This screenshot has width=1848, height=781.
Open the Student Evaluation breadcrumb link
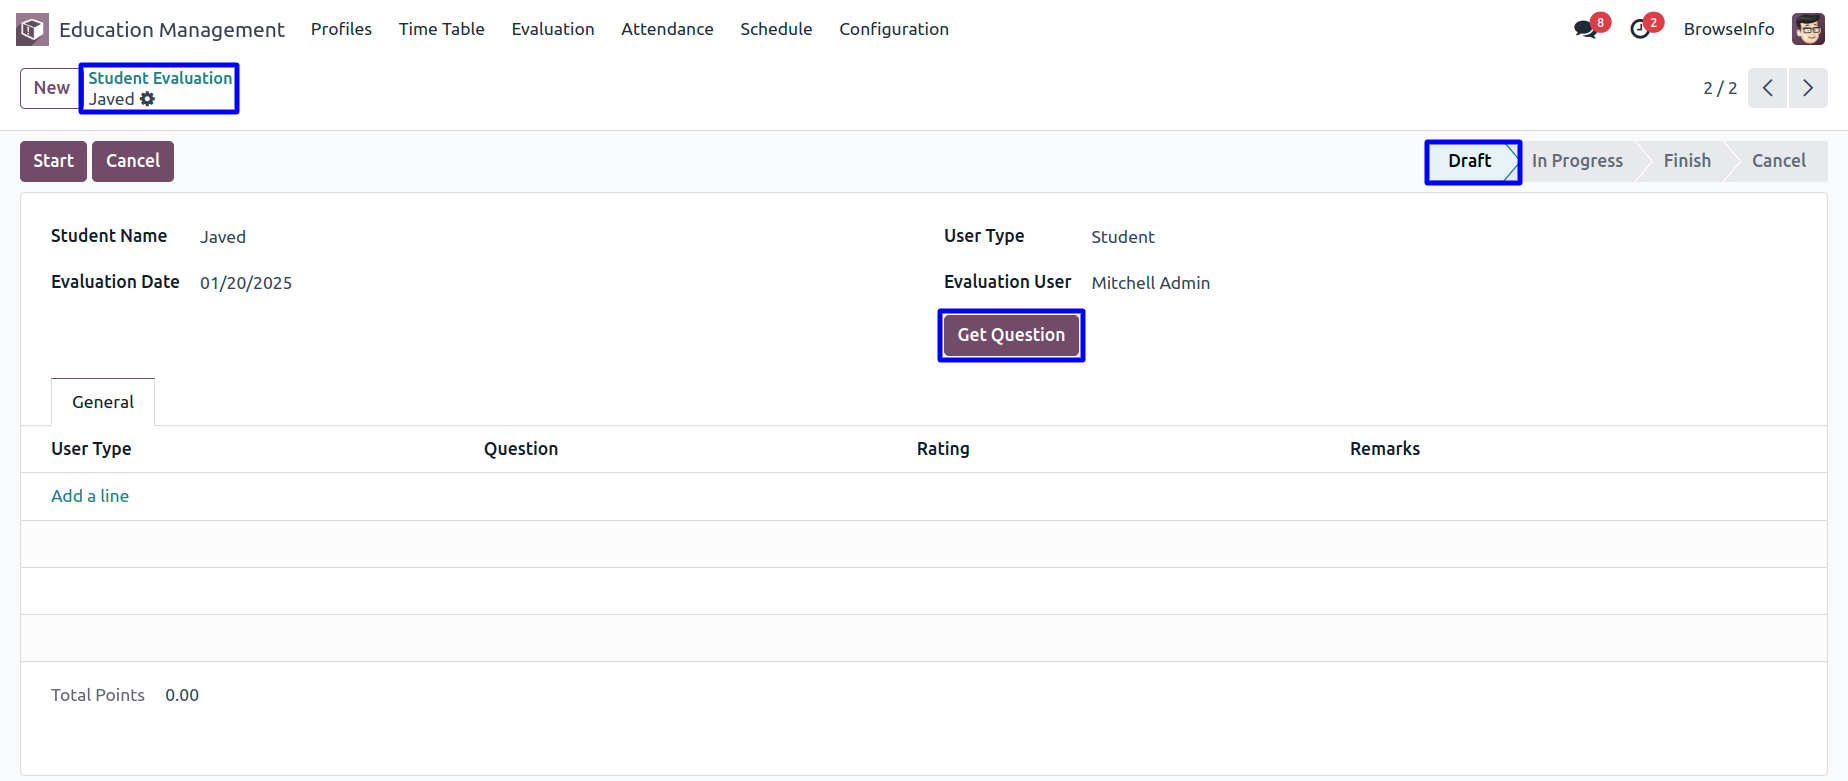pos(160,78)
